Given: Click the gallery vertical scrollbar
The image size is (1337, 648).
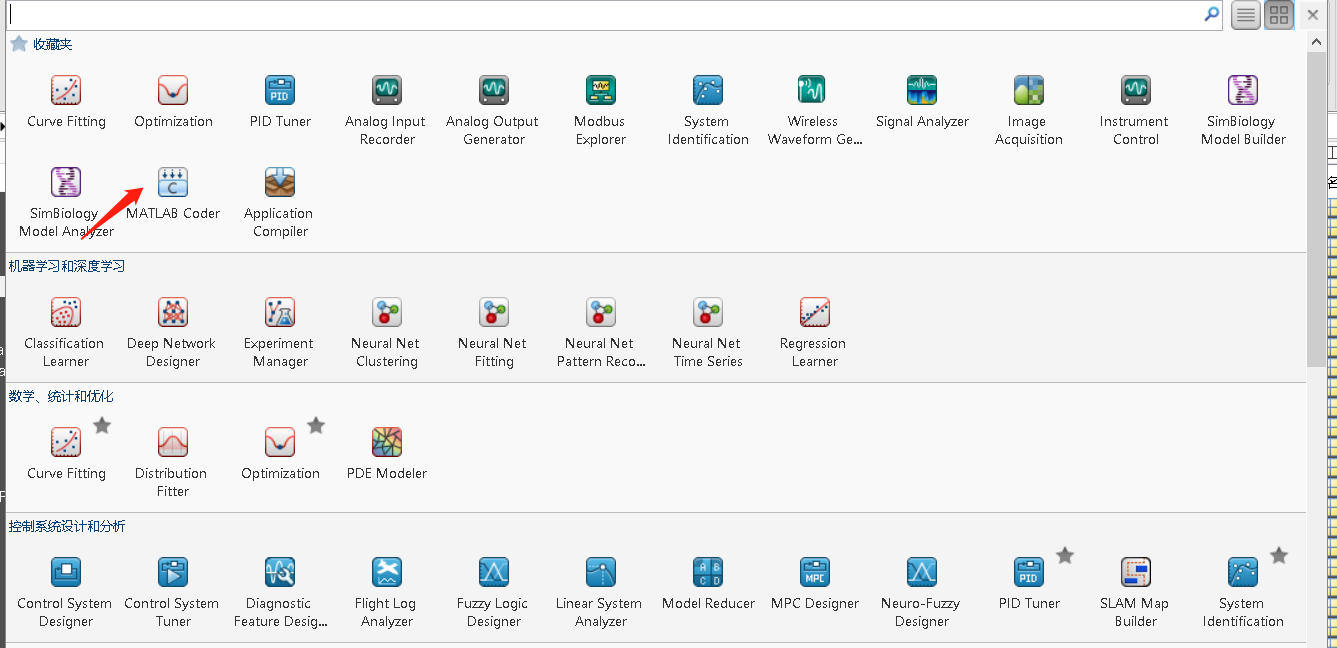Looking at the screenshot, I should click(x=1315, y=209).
